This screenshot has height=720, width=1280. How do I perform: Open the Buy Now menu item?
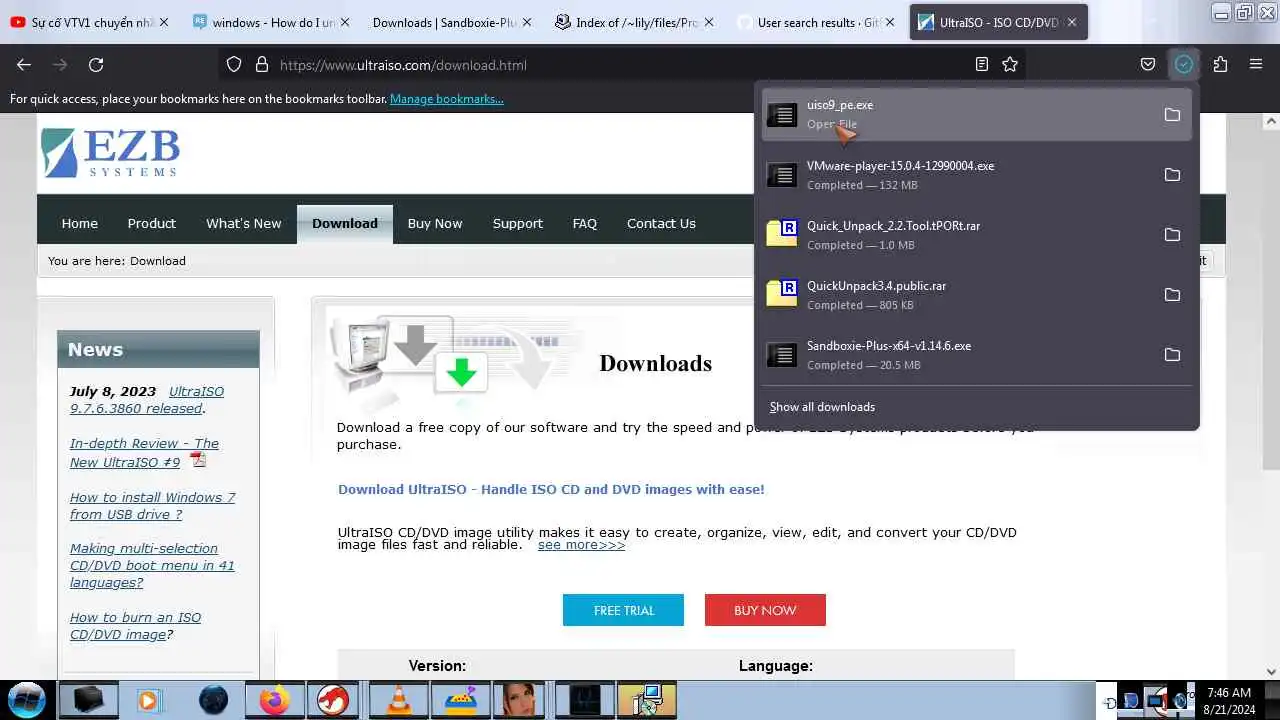[x=435, y=223]
